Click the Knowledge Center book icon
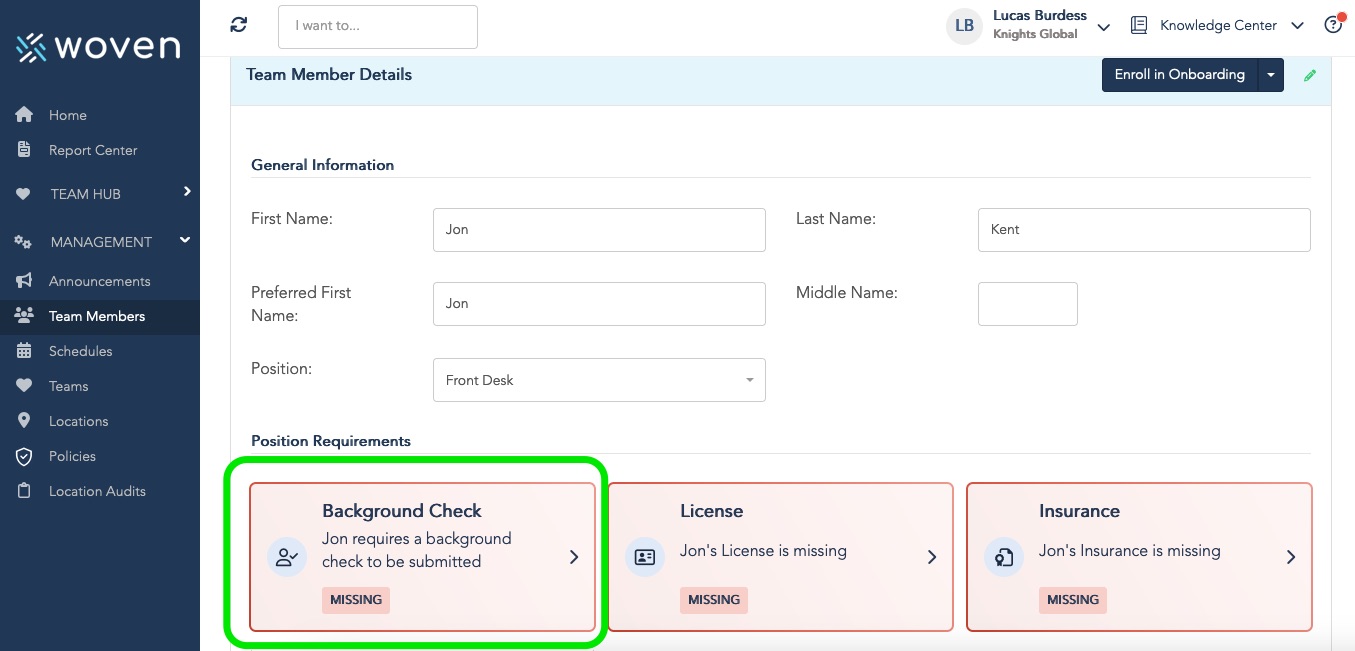Image resolution: width=1355 pixels, height=651 pixels. coord(1139,25)
